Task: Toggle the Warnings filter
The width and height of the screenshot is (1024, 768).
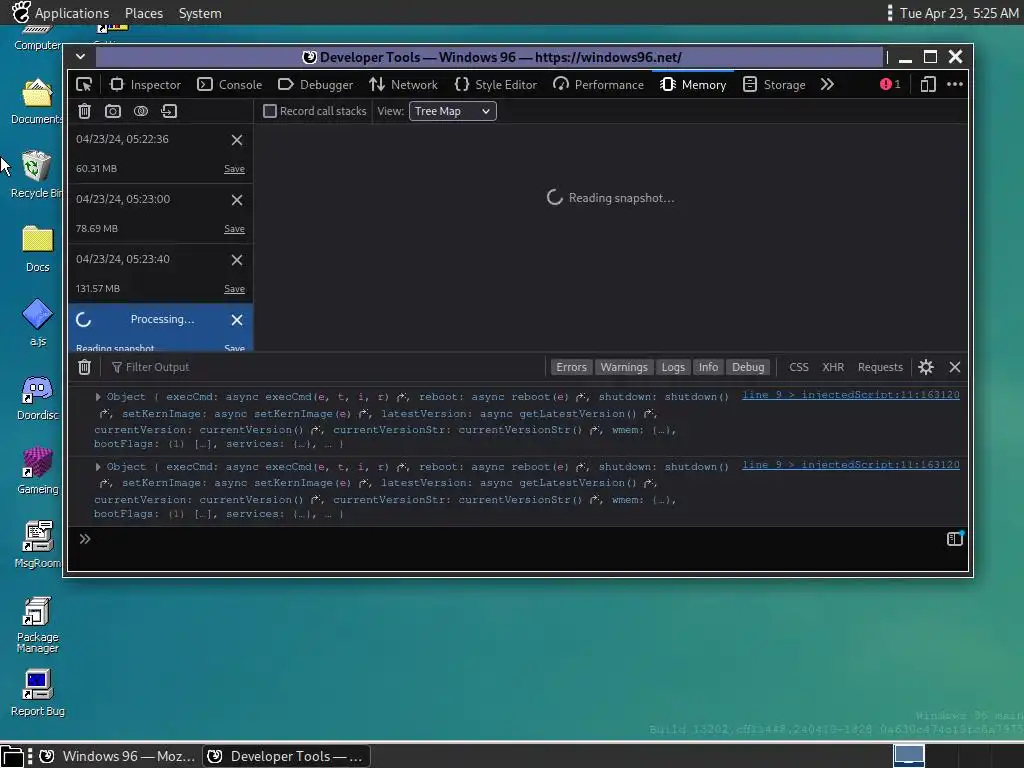Action: coord(624,367)
